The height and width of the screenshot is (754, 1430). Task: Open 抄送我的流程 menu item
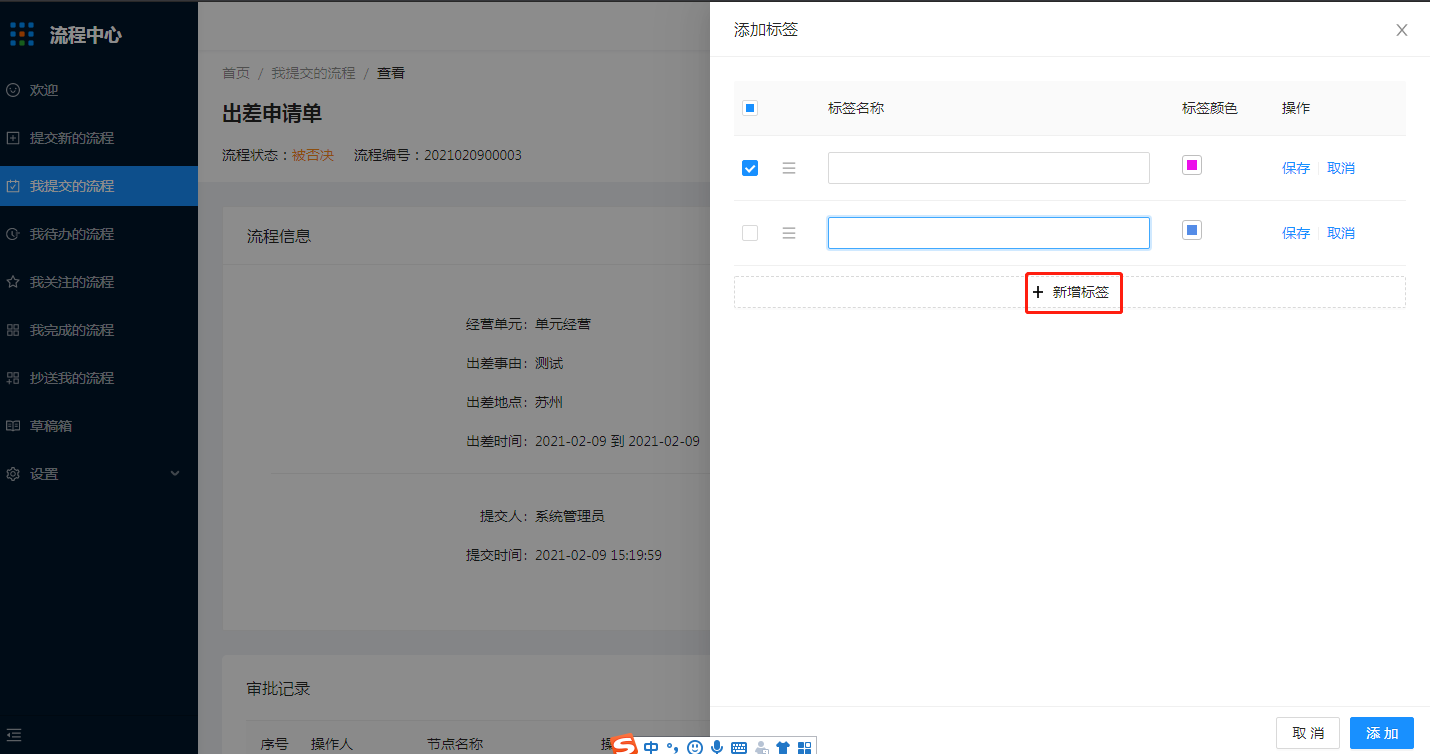[99, 378]
